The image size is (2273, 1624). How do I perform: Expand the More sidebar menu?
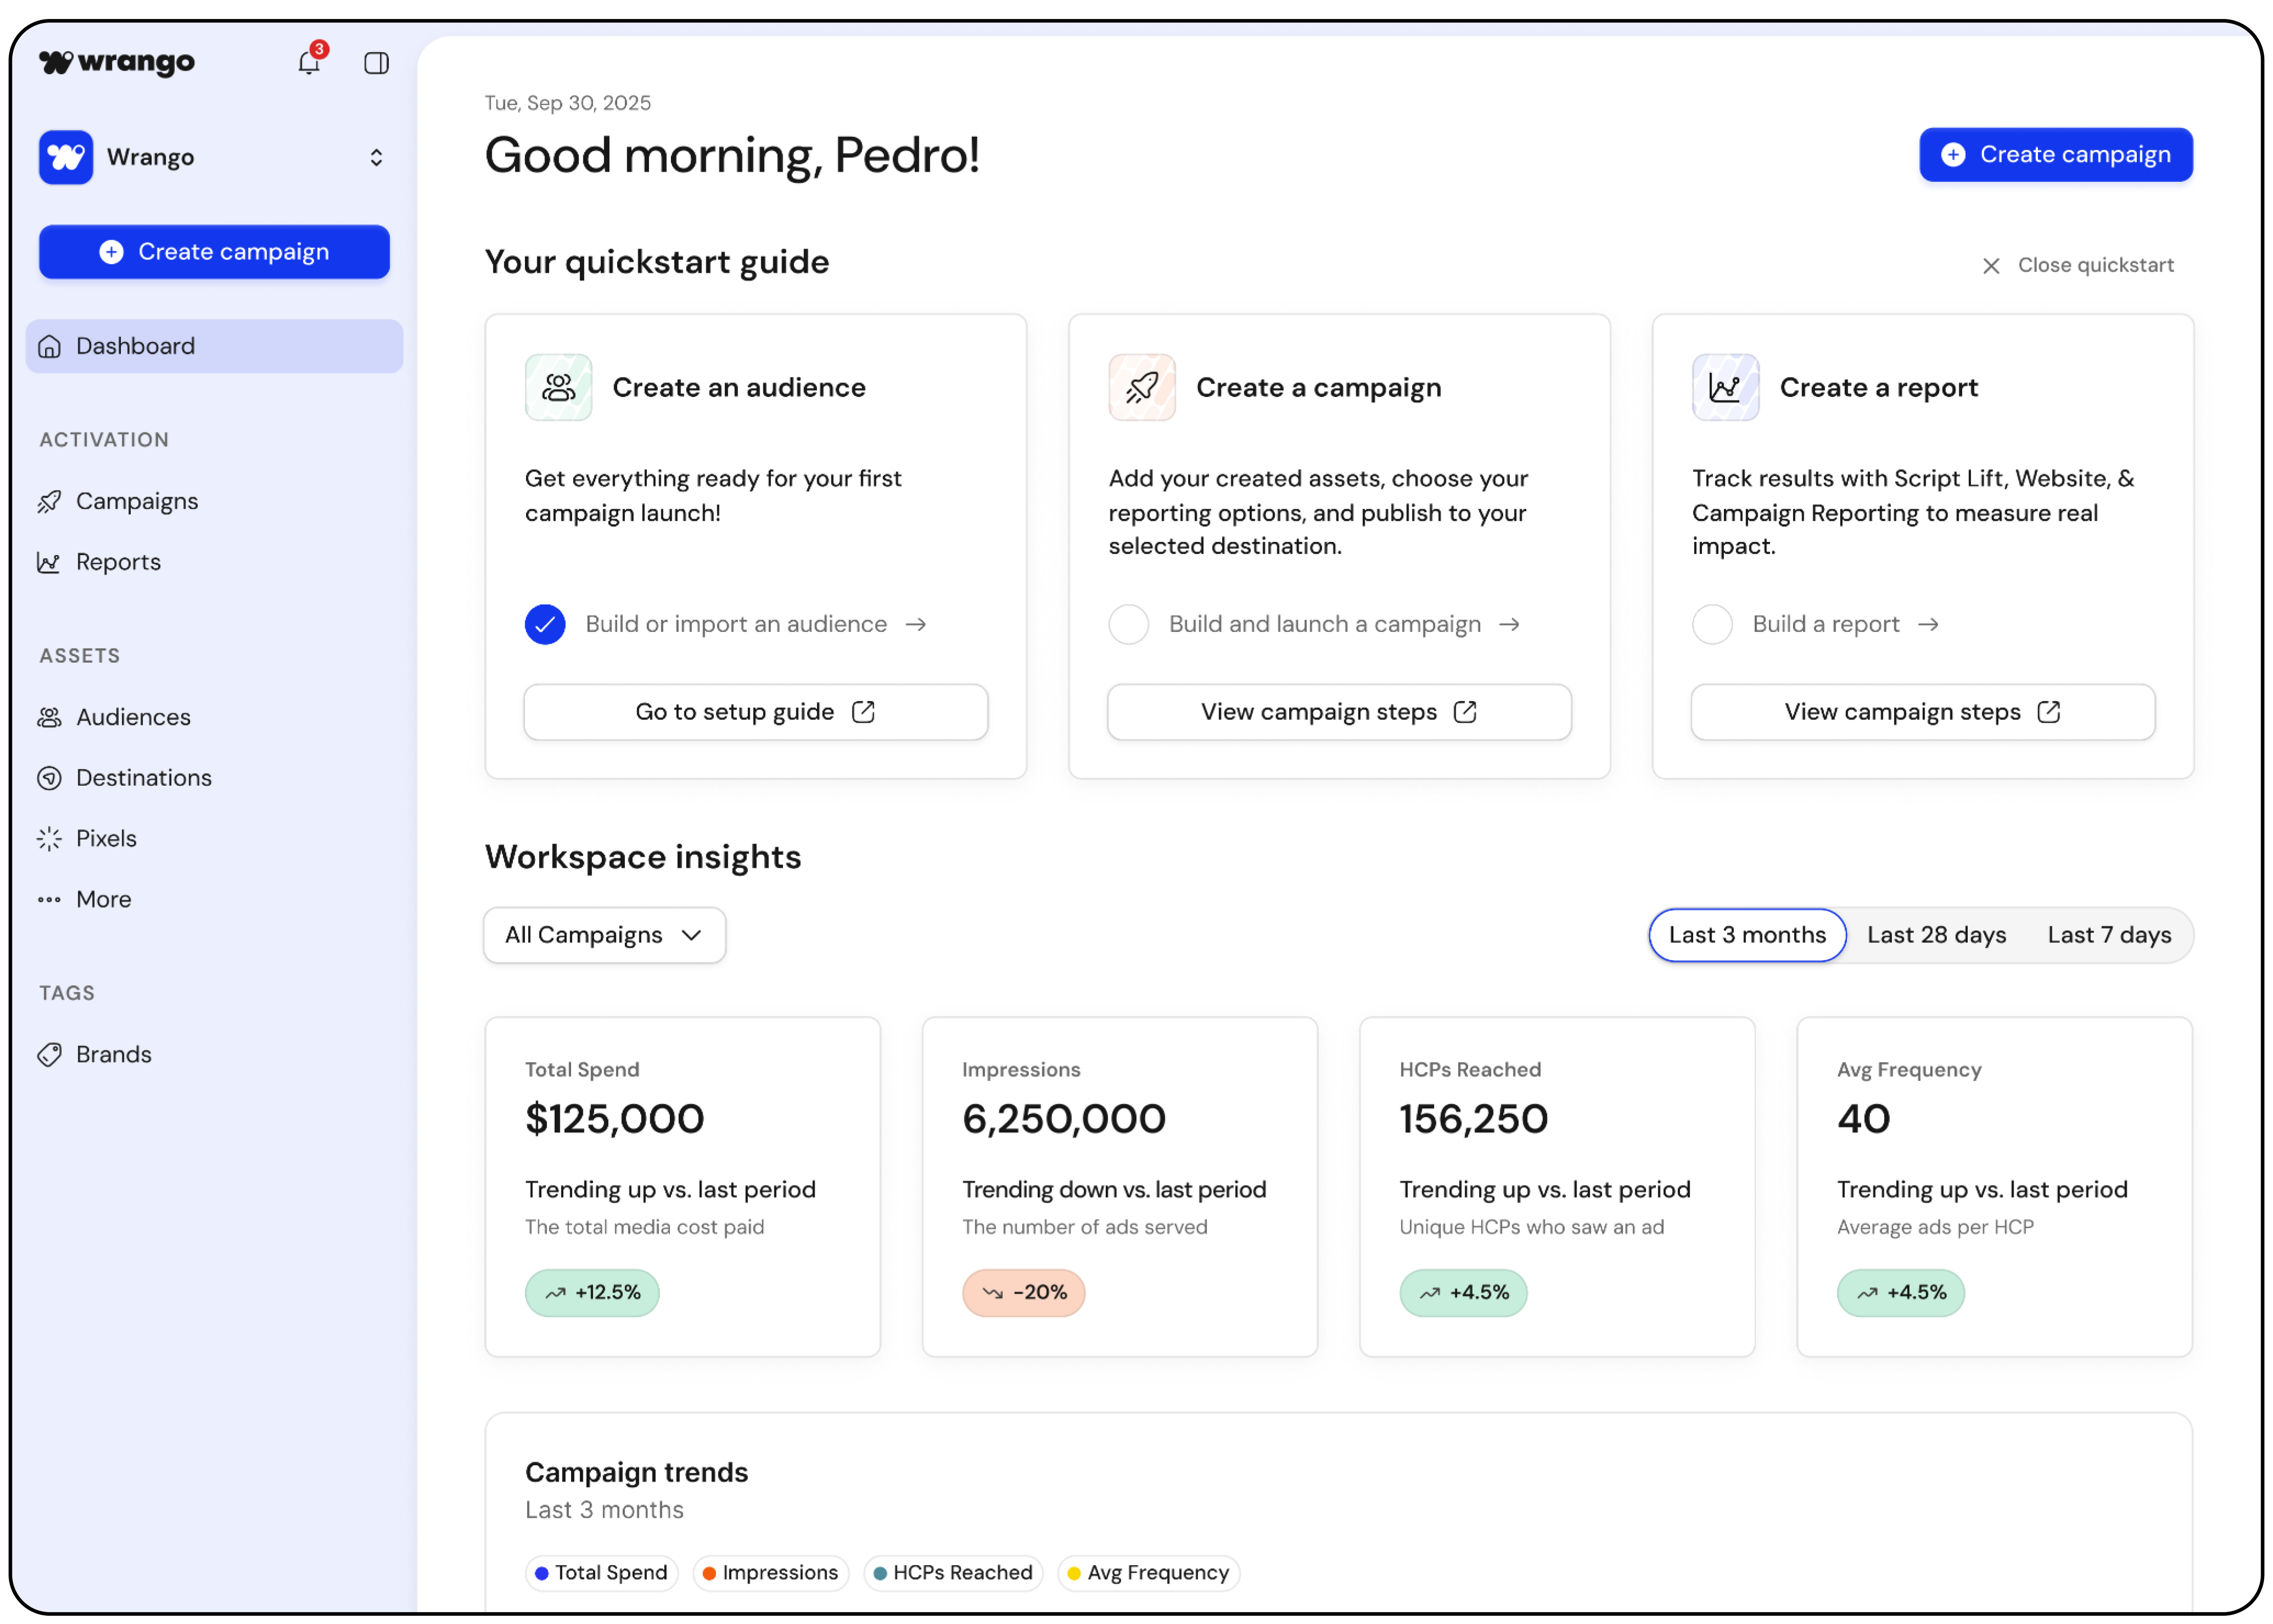[103, 899]
